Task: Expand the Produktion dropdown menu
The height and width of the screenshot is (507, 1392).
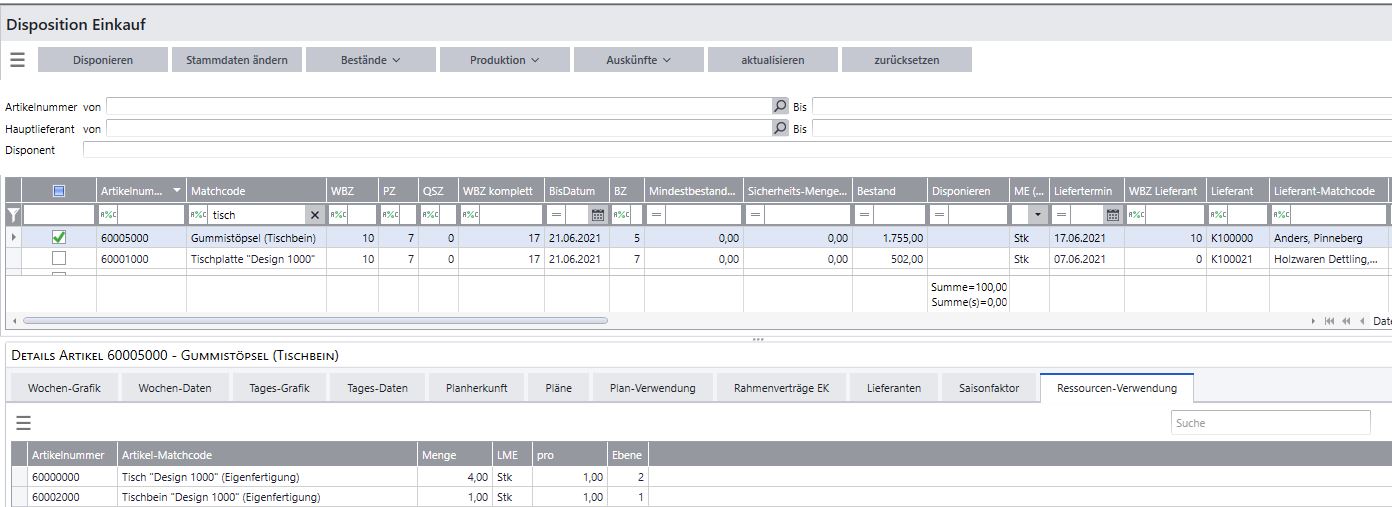Action: (x=504, y=60)
